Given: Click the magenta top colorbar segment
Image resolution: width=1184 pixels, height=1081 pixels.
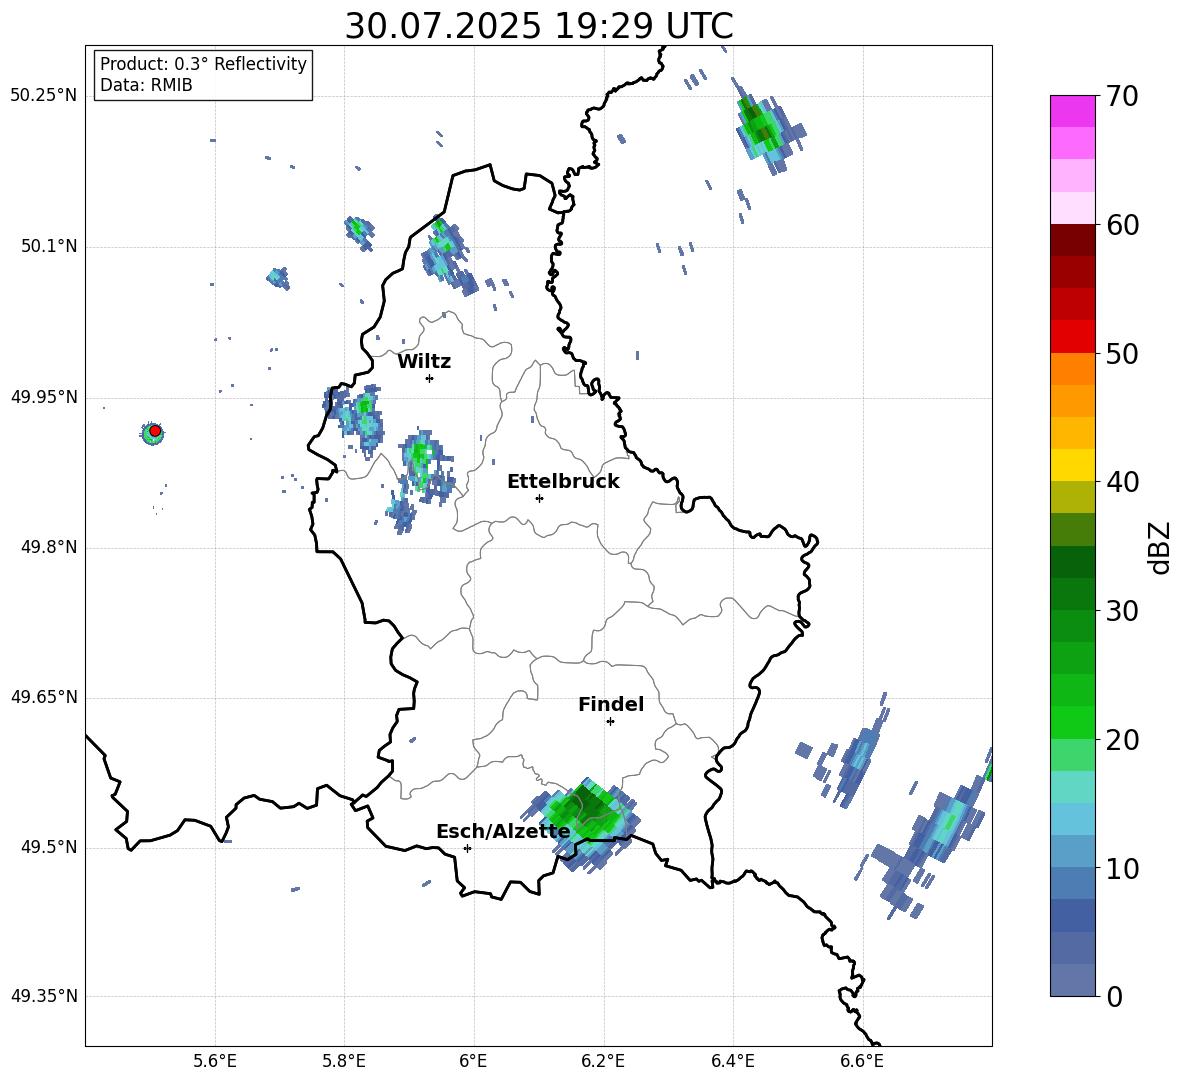Looking at the screenshot, I should pyautogui.click(x=1072, y=111).
